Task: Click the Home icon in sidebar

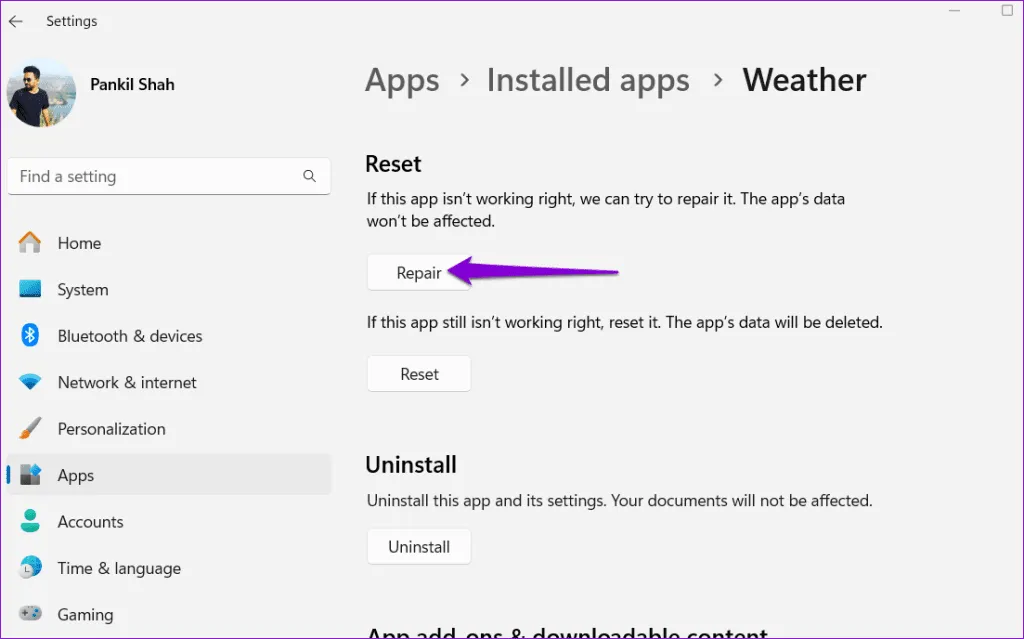Action: (x=30, y=243)
